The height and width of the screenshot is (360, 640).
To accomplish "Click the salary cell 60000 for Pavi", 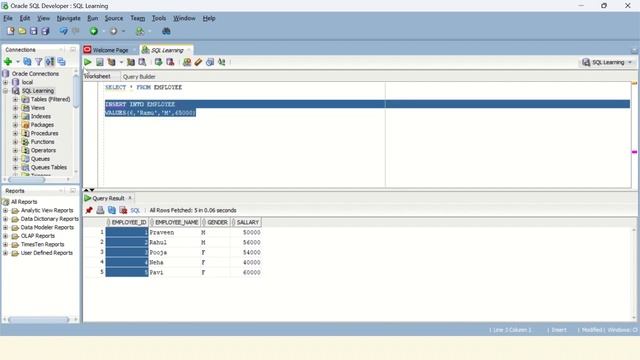I will click(246, 272).
